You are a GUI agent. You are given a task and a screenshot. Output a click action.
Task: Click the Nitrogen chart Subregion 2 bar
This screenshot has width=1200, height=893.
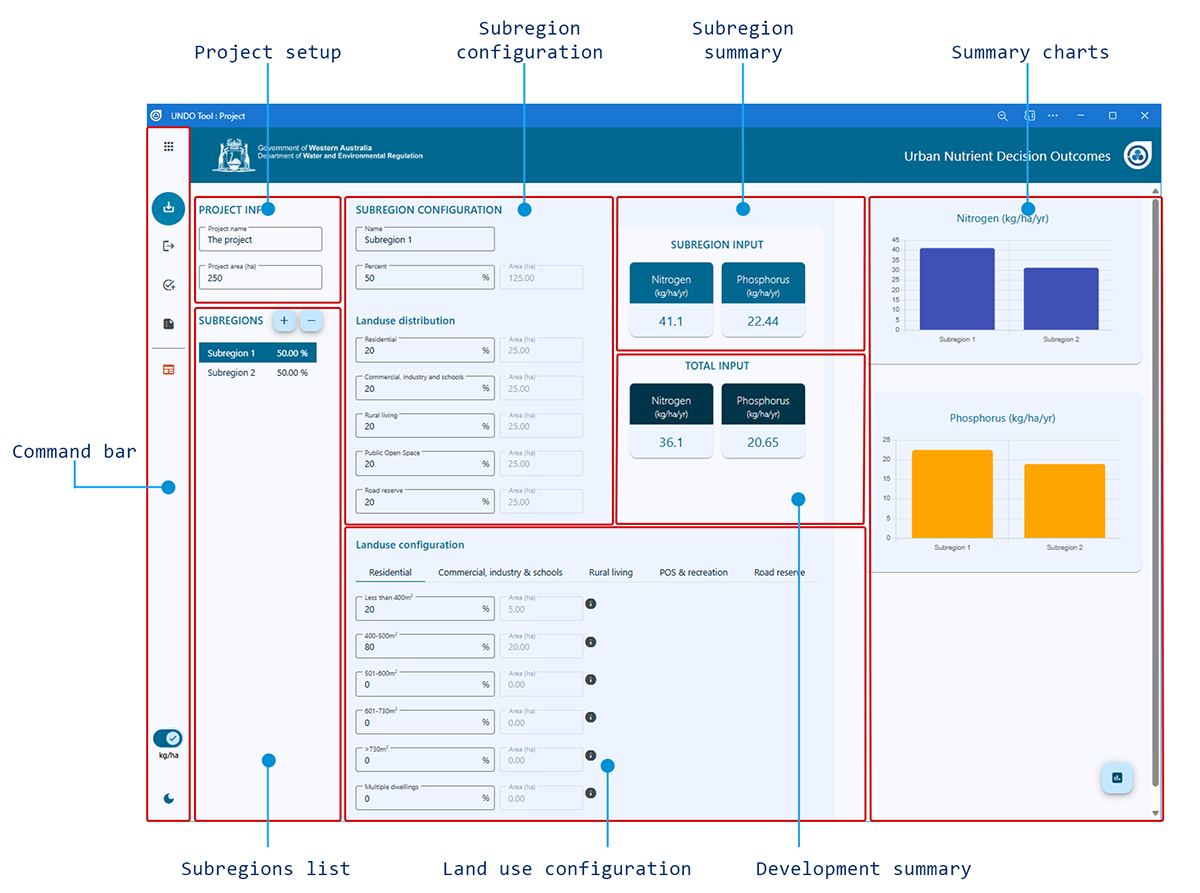pos(1061,299)
